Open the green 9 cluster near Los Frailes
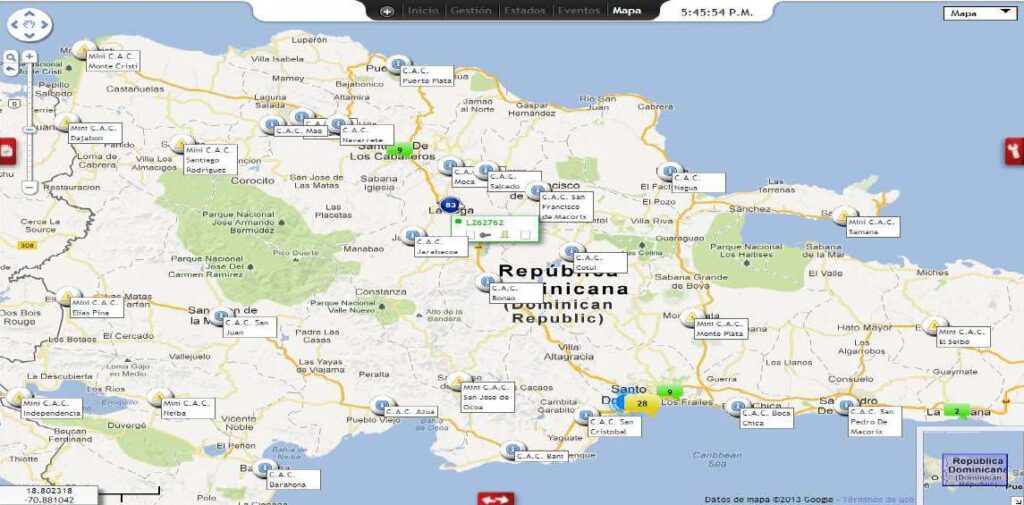The height and width of the screenshot is (505, 1024). click(x=669, y=391)
